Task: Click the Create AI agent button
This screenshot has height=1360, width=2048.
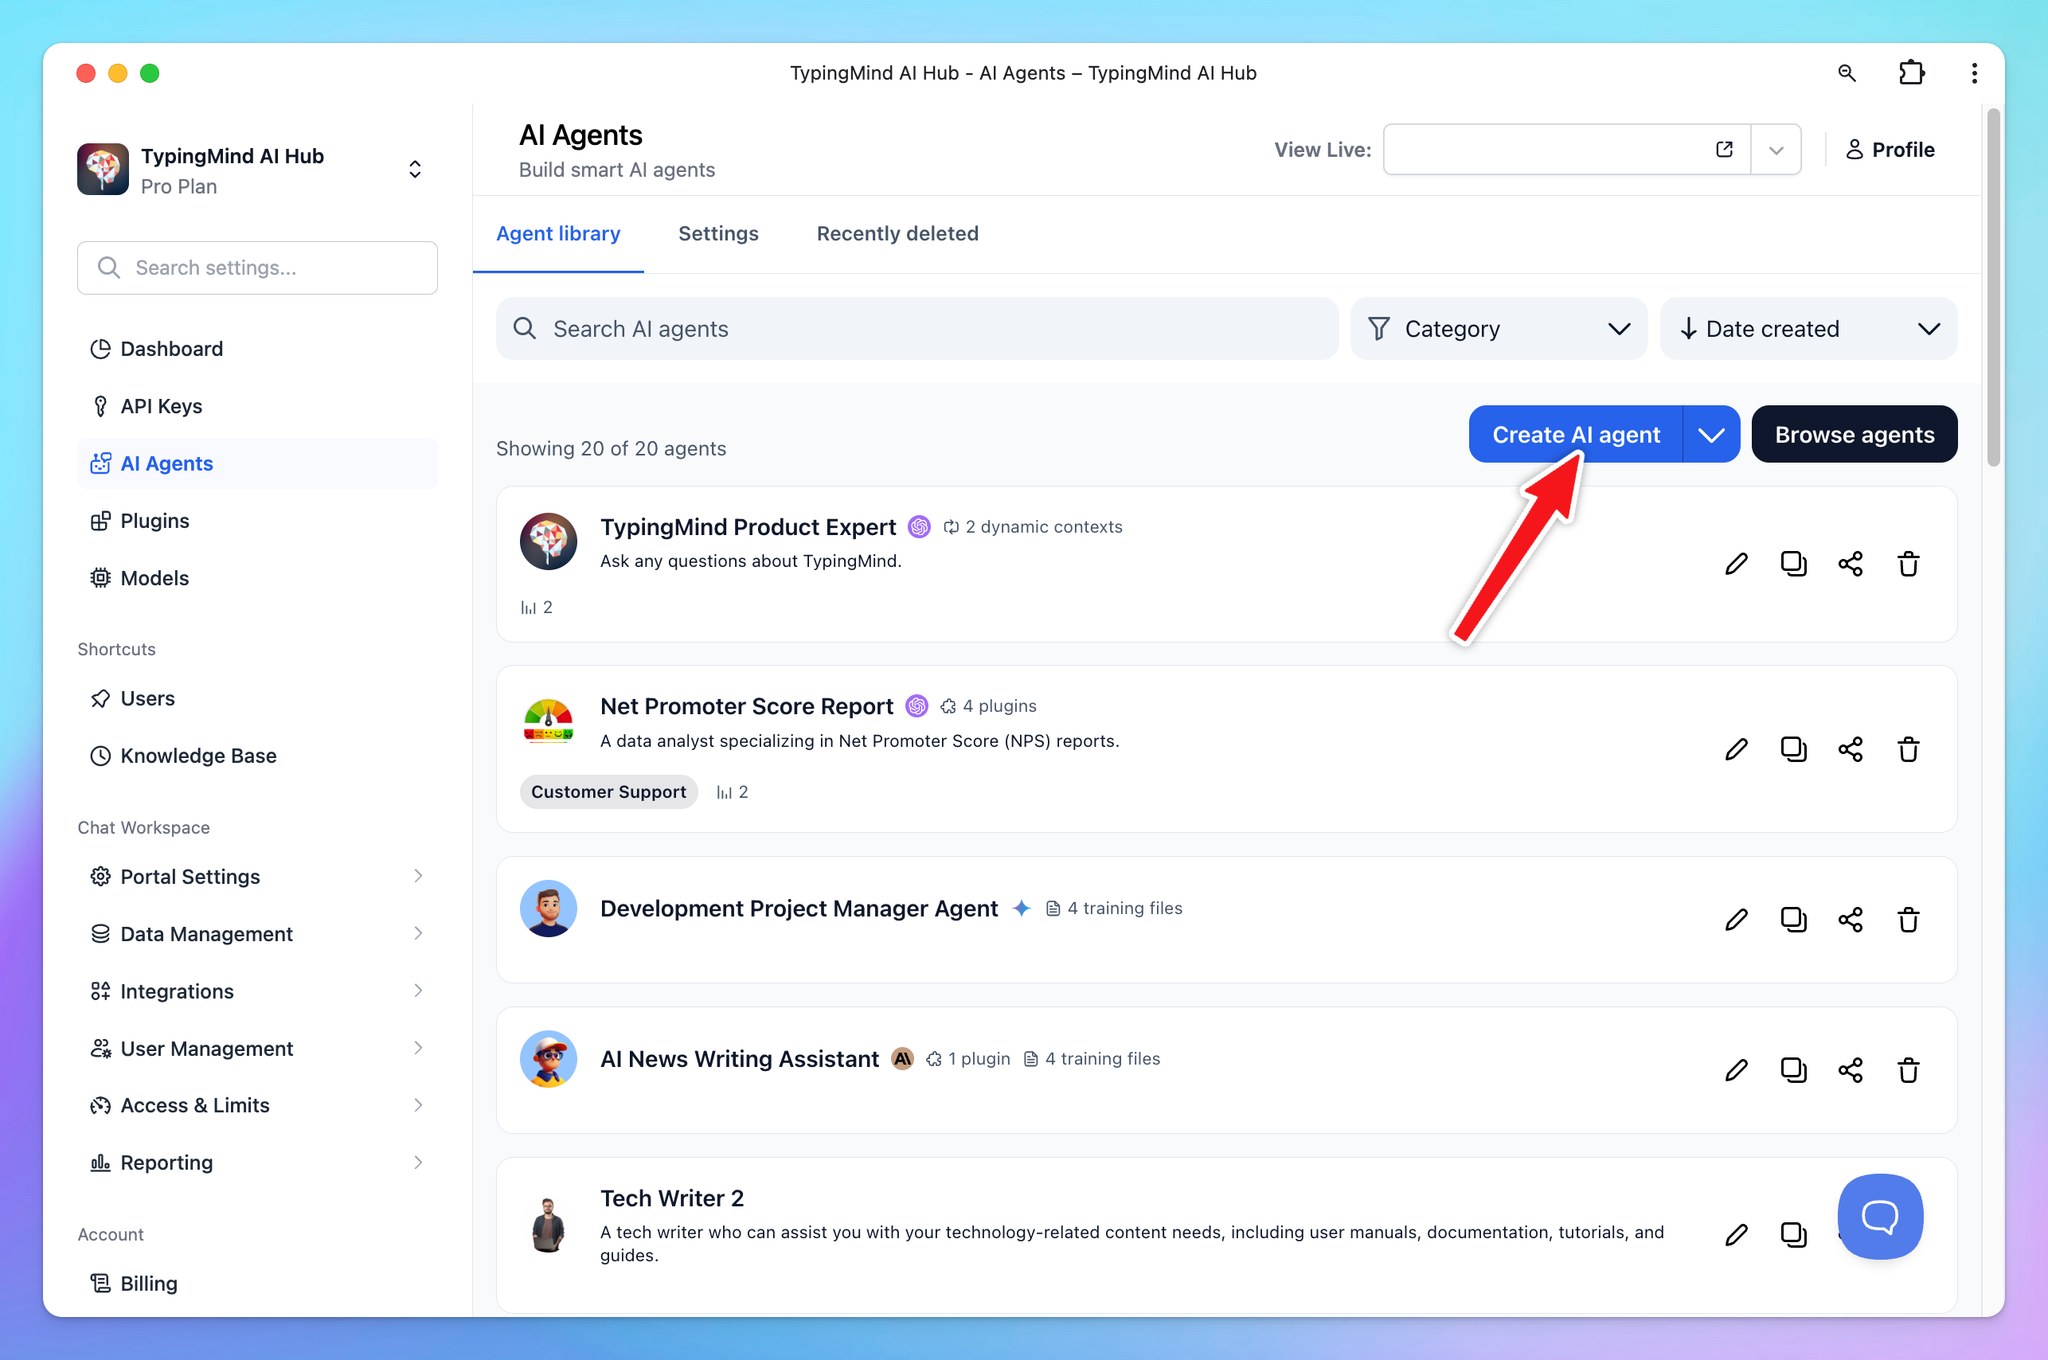Action: [x=1576, y=434]
